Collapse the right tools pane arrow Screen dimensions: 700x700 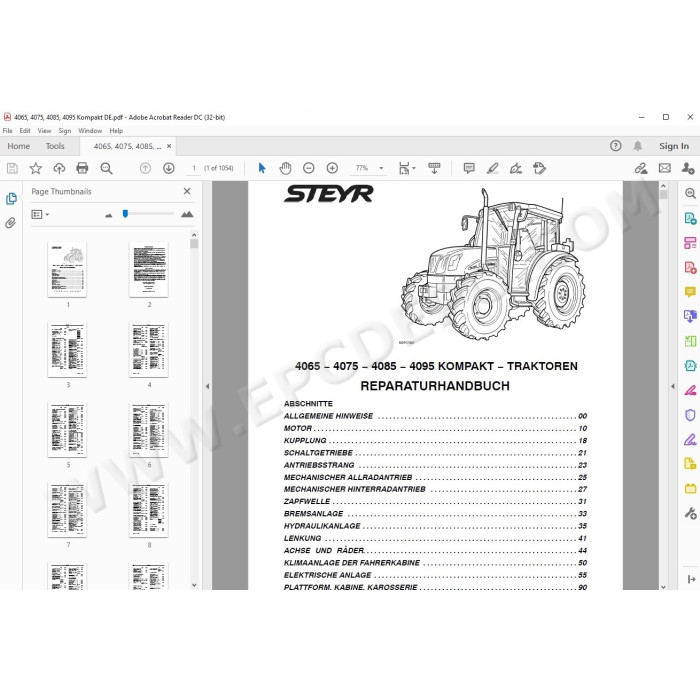[673, 386]
